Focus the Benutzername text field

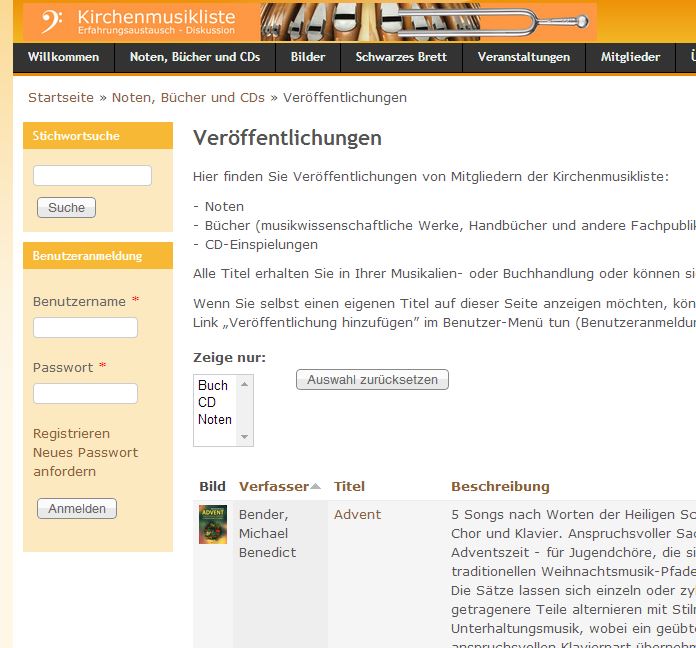coord(85,328)
